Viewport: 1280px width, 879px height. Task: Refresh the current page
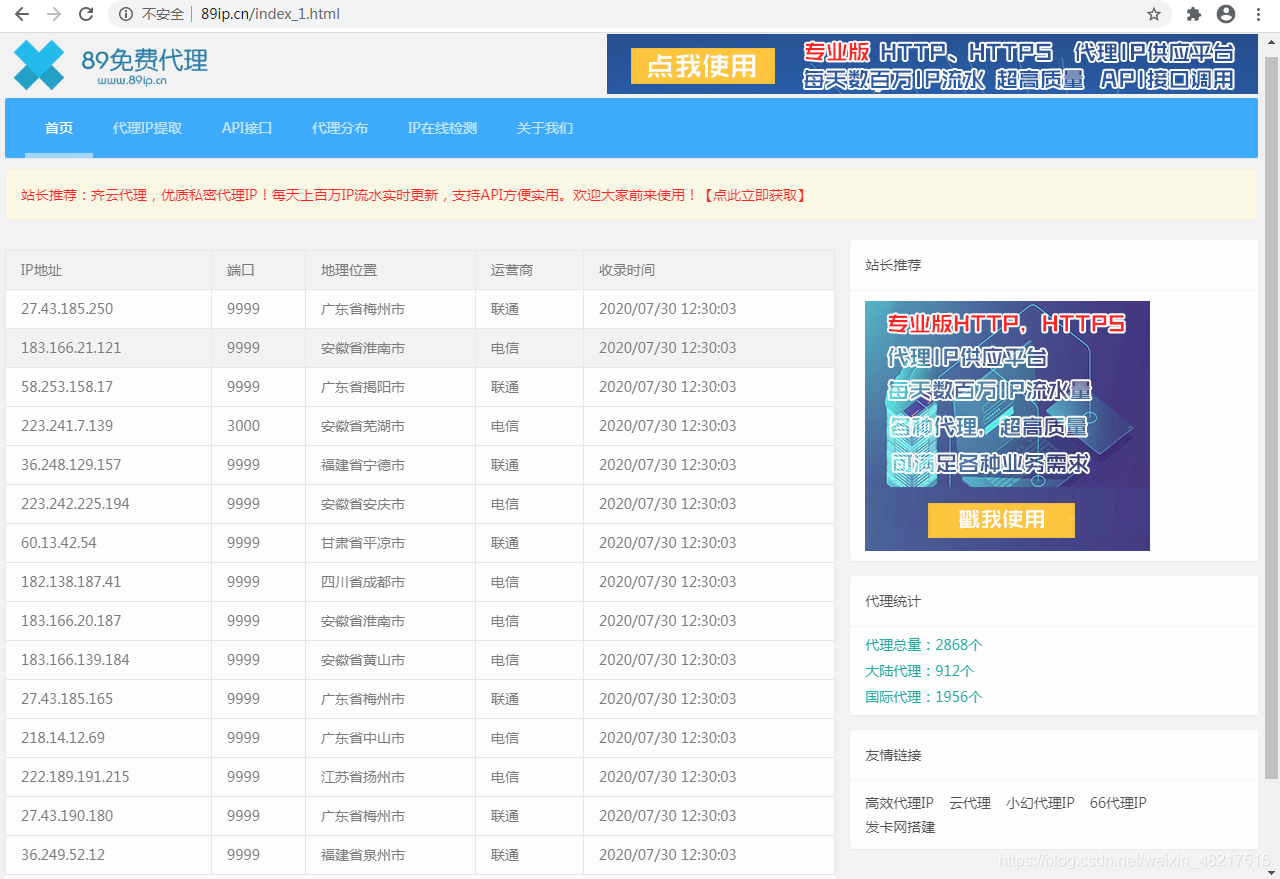pos(84,14)
